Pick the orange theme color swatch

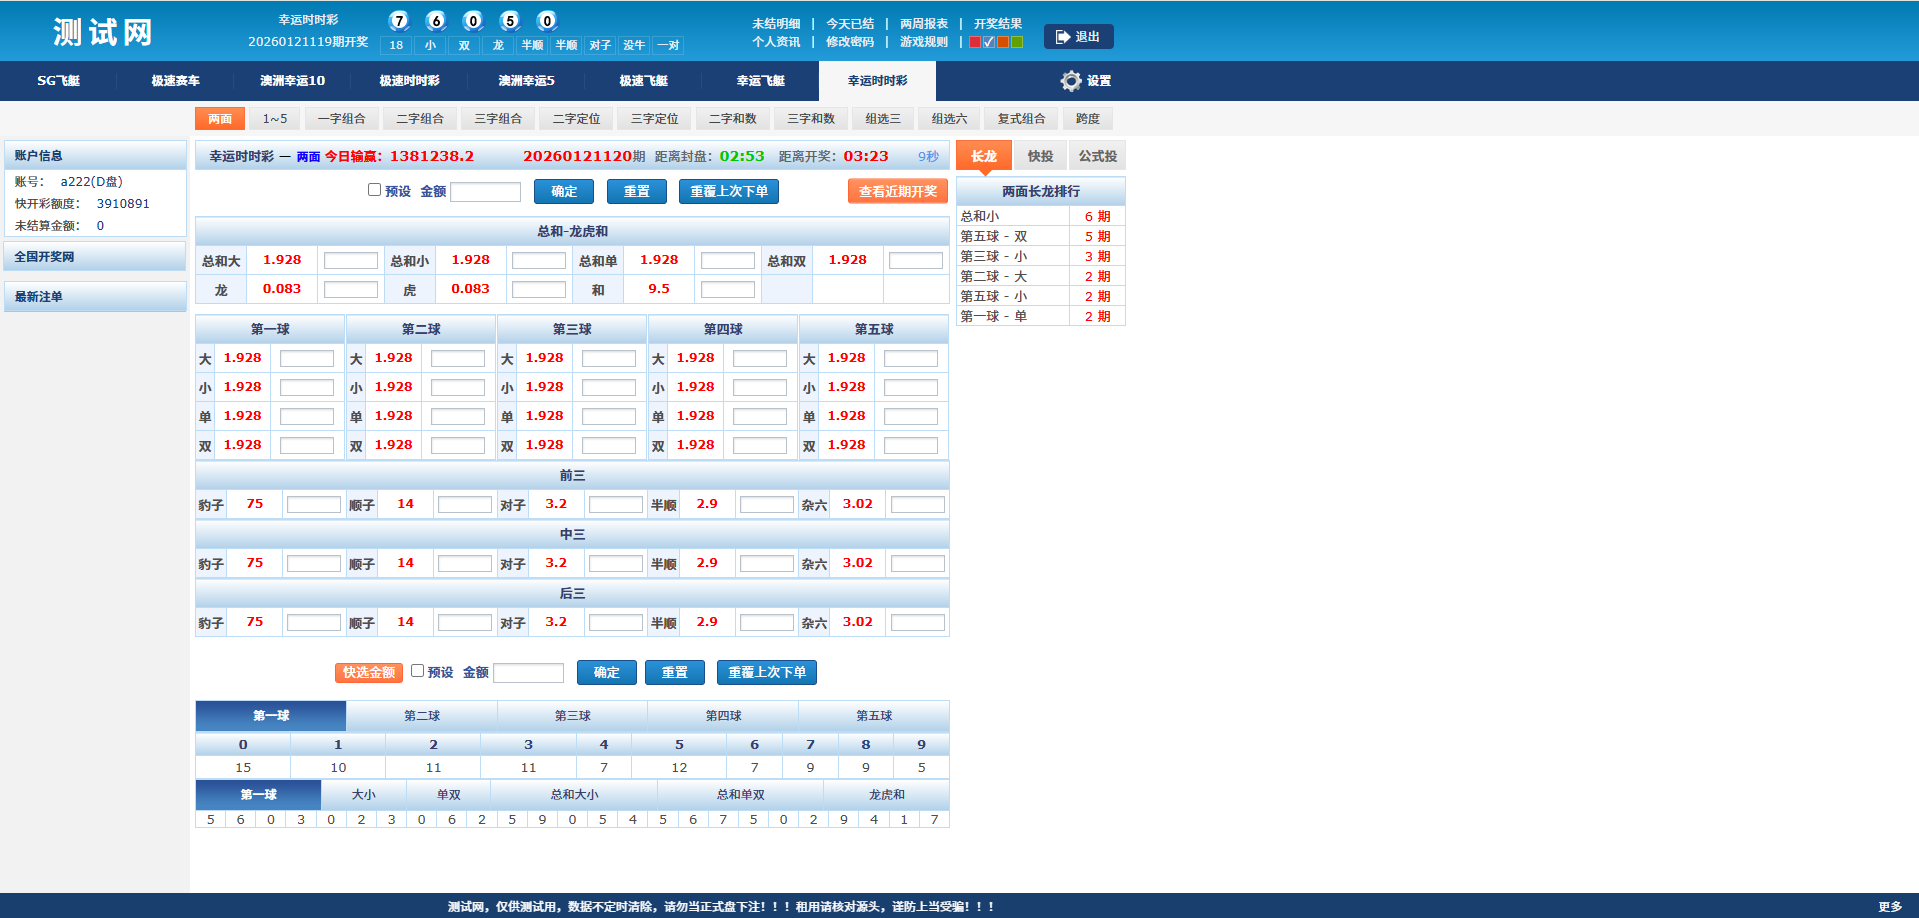tap(1003, 42)
